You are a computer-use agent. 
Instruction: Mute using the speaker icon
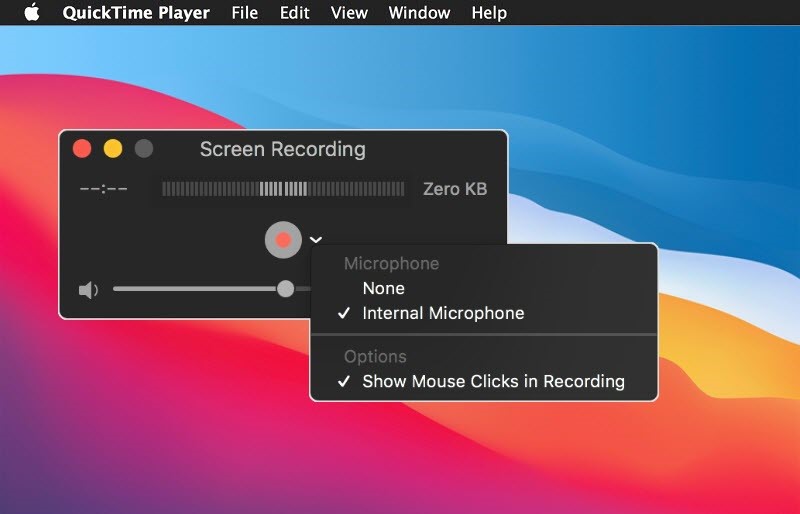88,290
